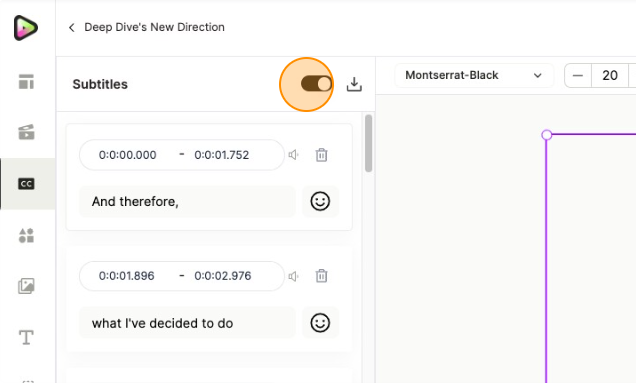The width and height of the screenshot is (636, 387).
Task: Play audio for 'what I've decided' subtitle
Action: 293,276
